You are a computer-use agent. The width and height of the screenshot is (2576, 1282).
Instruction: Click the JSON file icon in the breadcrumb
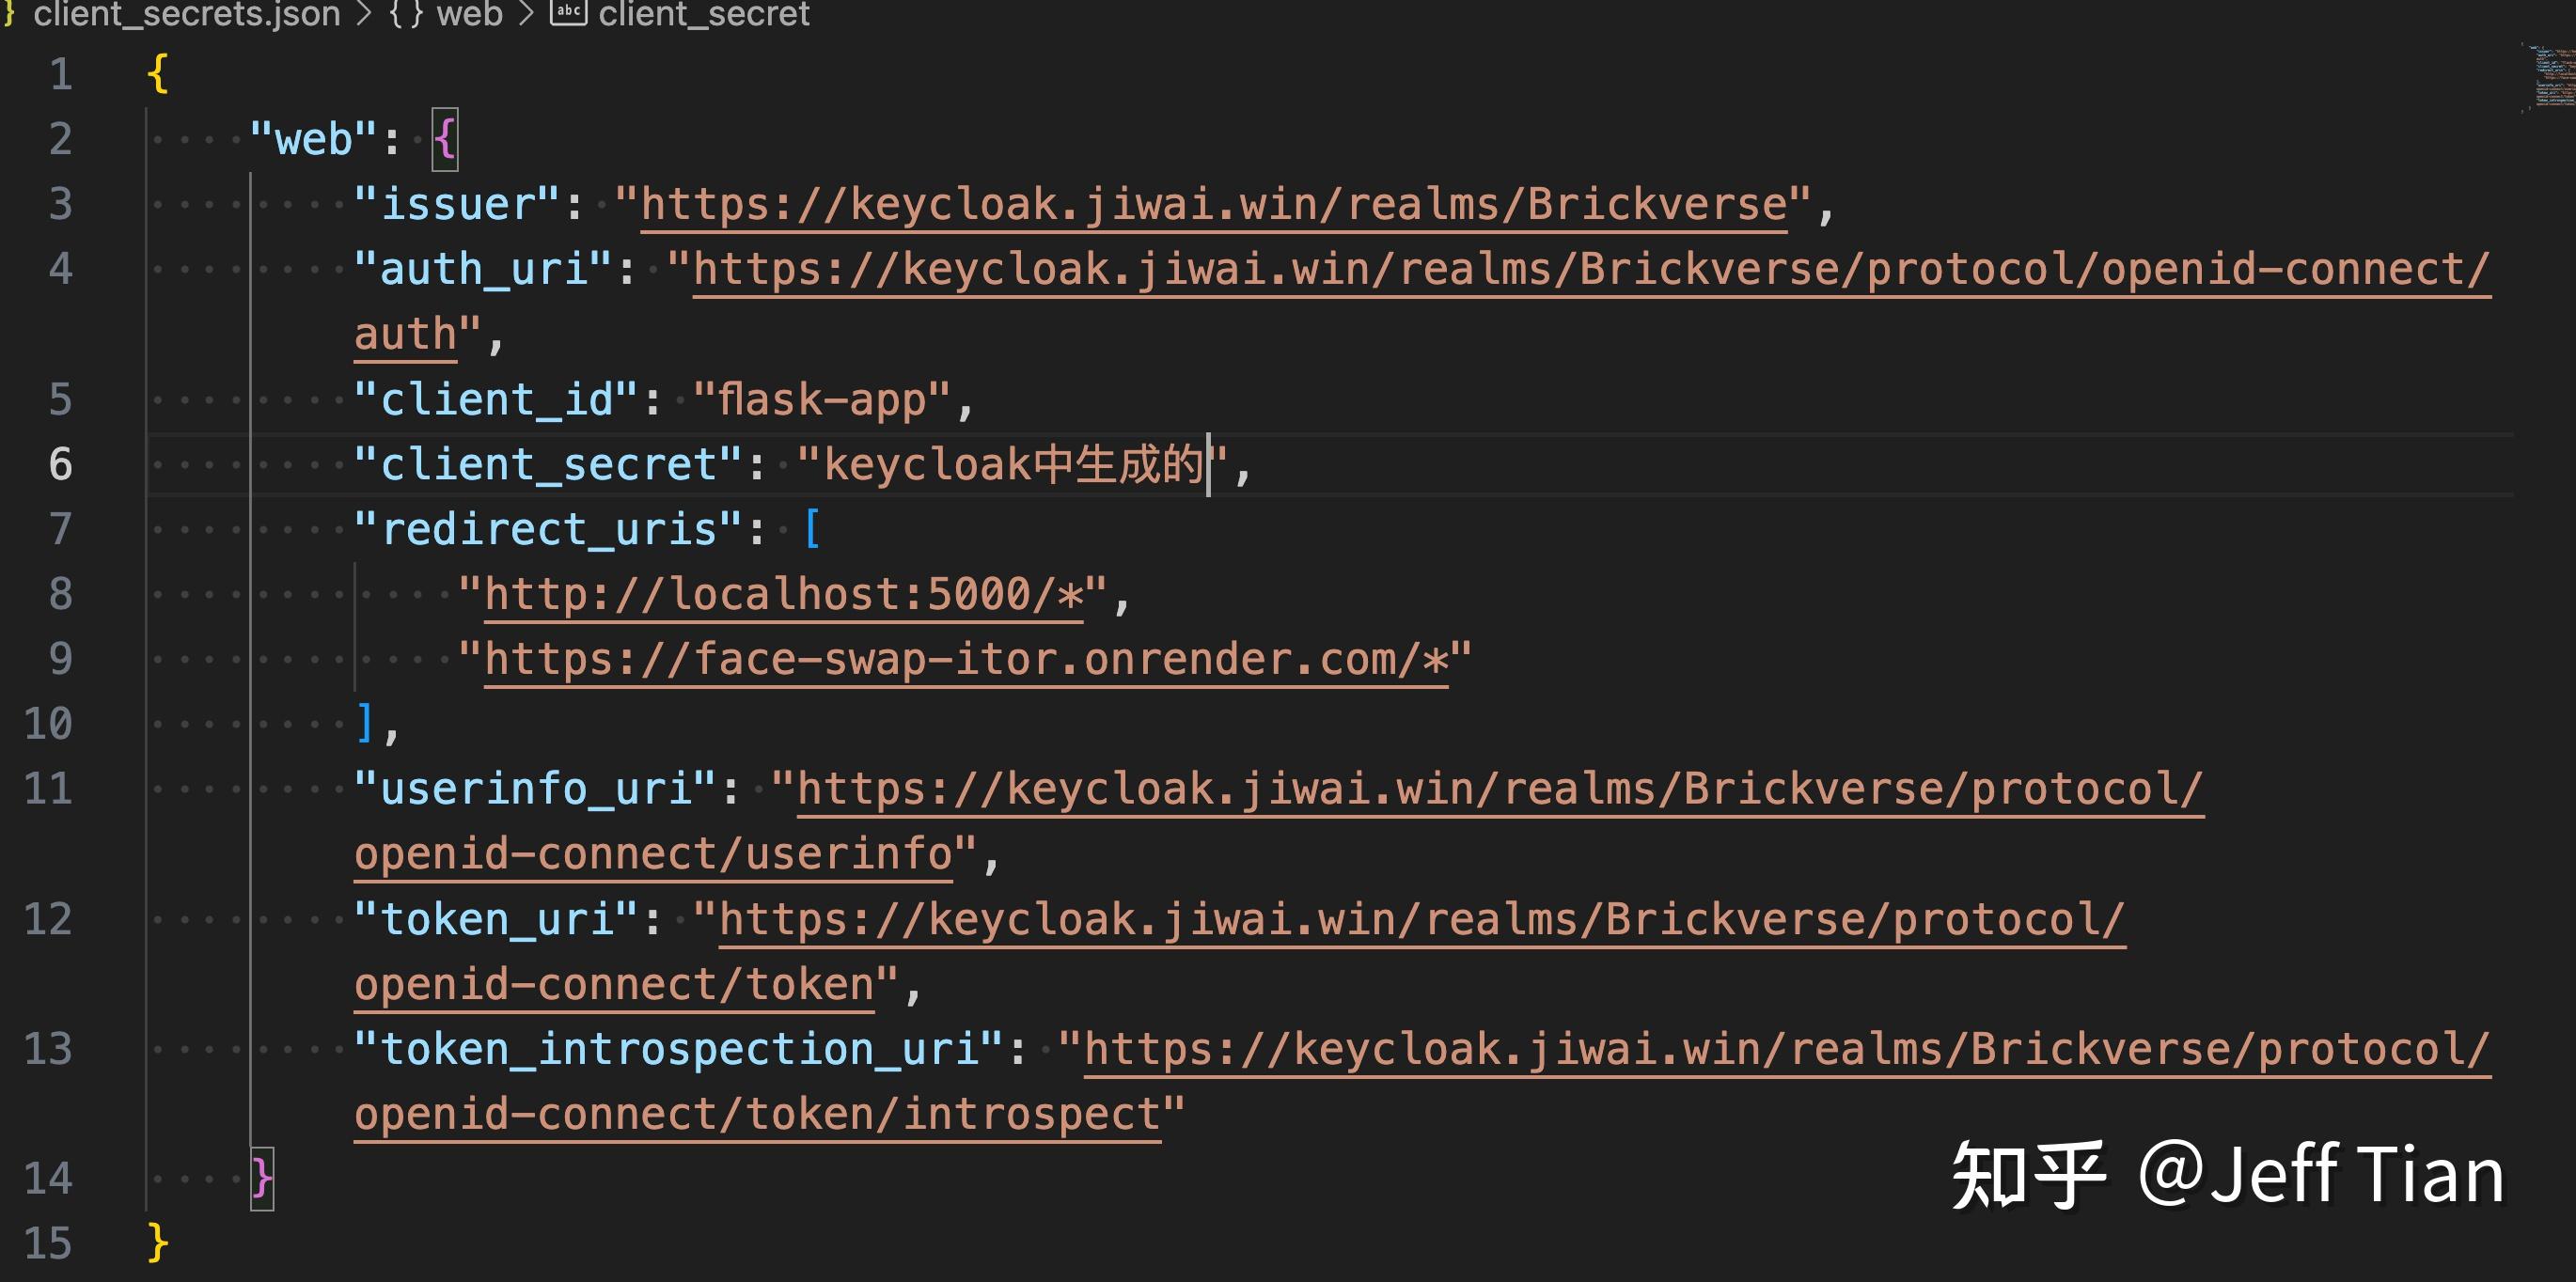tap(10, 14)
